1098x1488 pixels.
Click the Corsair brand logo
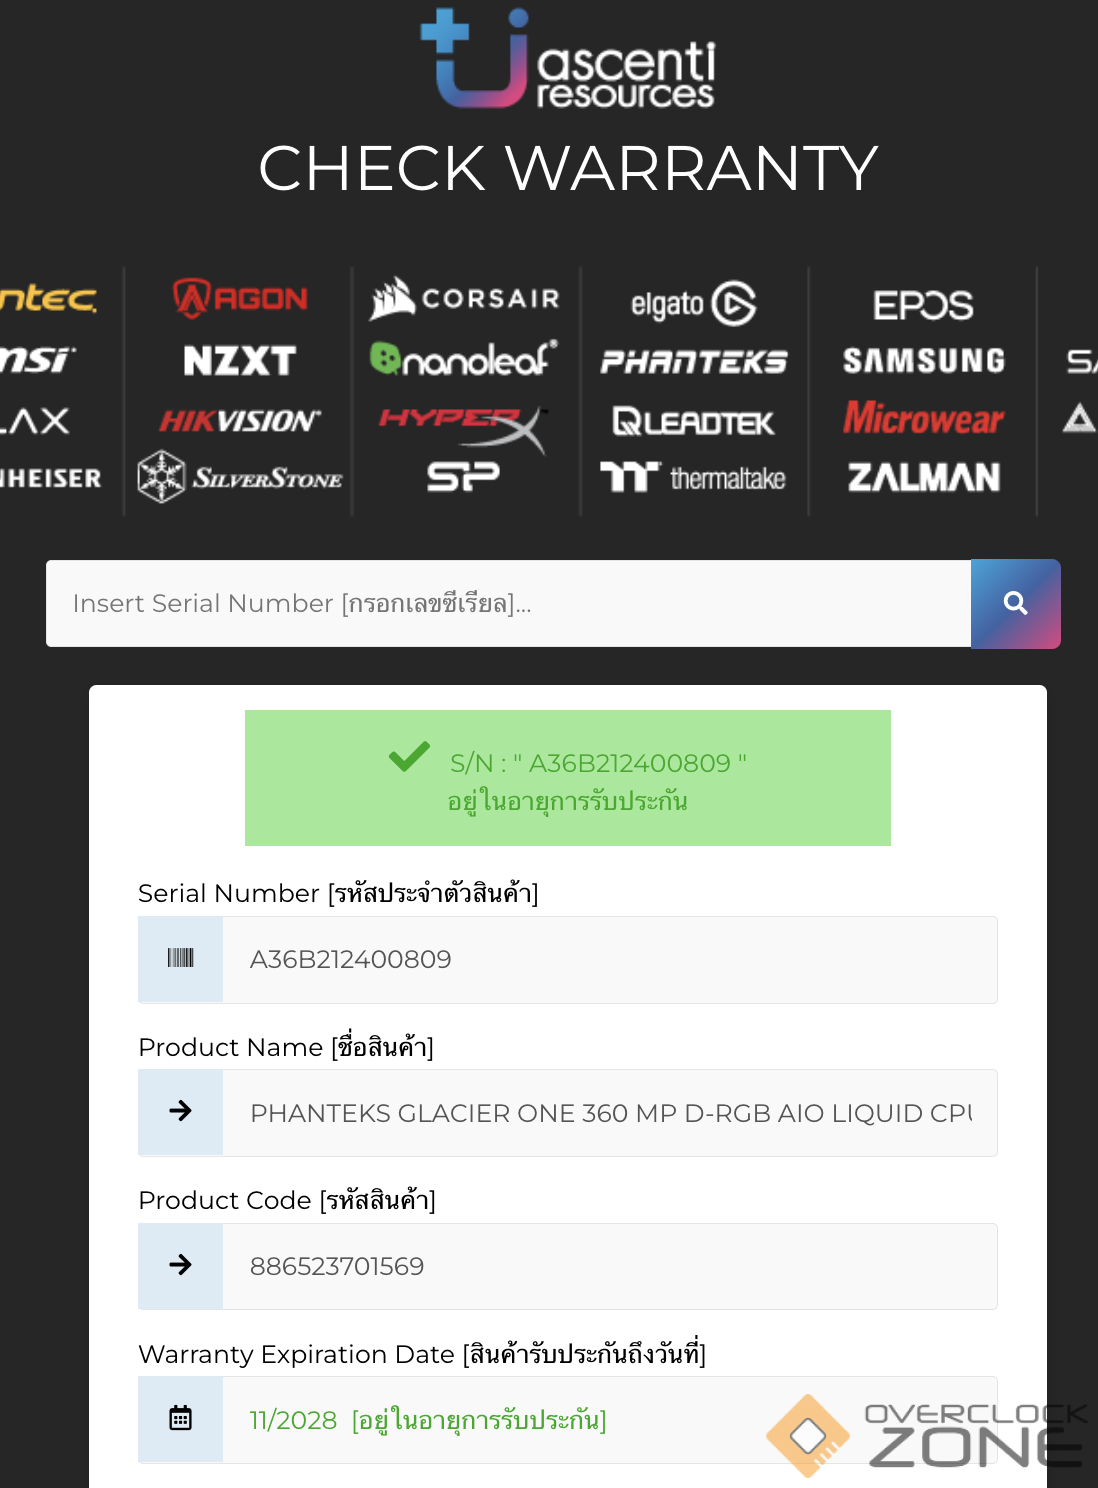point(465,298)
